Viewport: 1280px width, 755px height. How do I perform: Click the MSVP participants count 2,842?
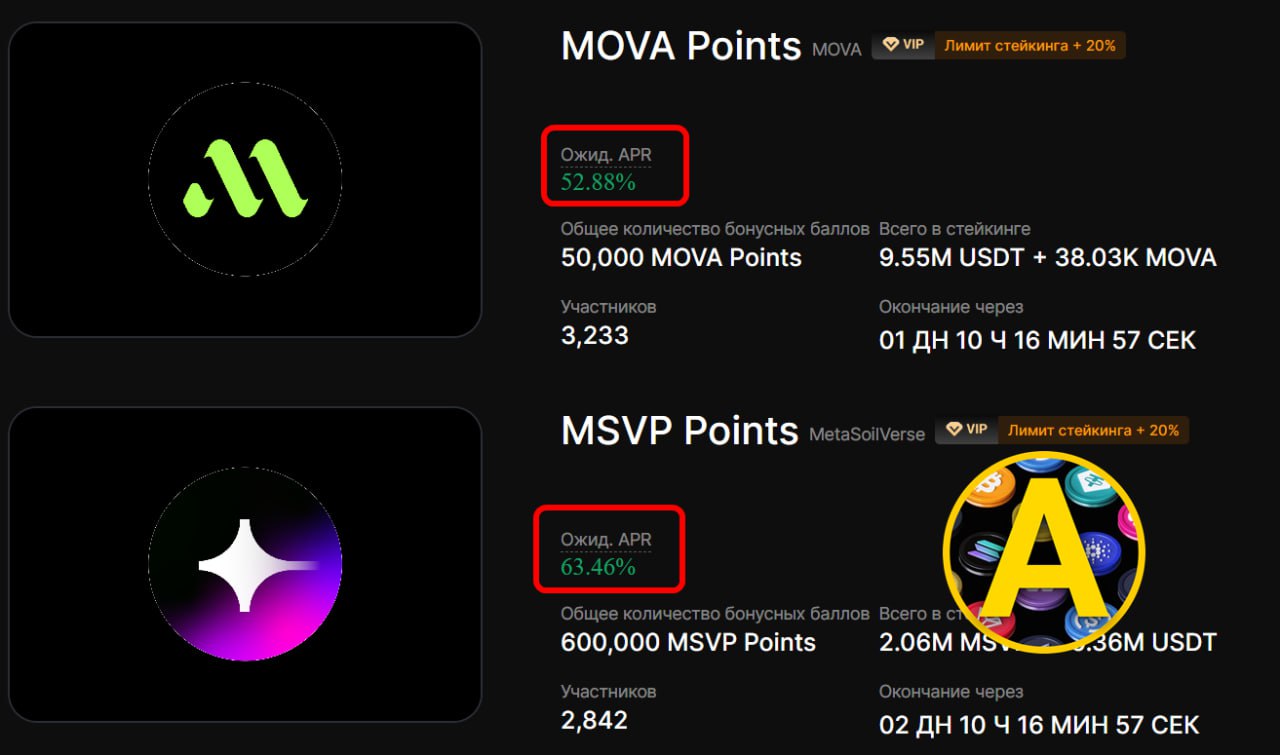[594, 720]
